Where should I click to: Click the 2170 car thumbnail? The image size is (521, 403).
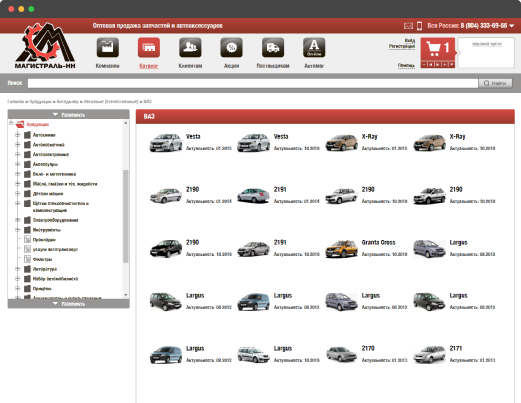pos(341,354)
